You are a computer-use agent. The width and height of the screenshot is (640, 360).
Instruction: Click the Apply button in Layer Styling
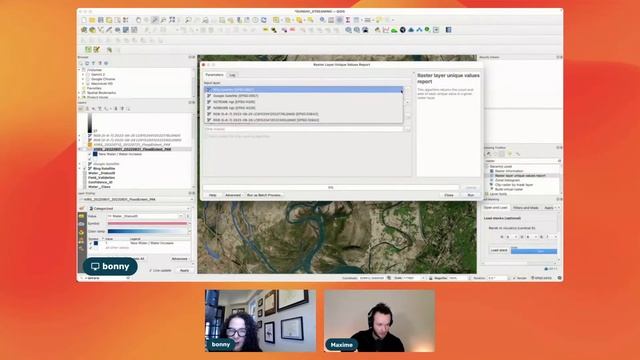coord(184,271)
